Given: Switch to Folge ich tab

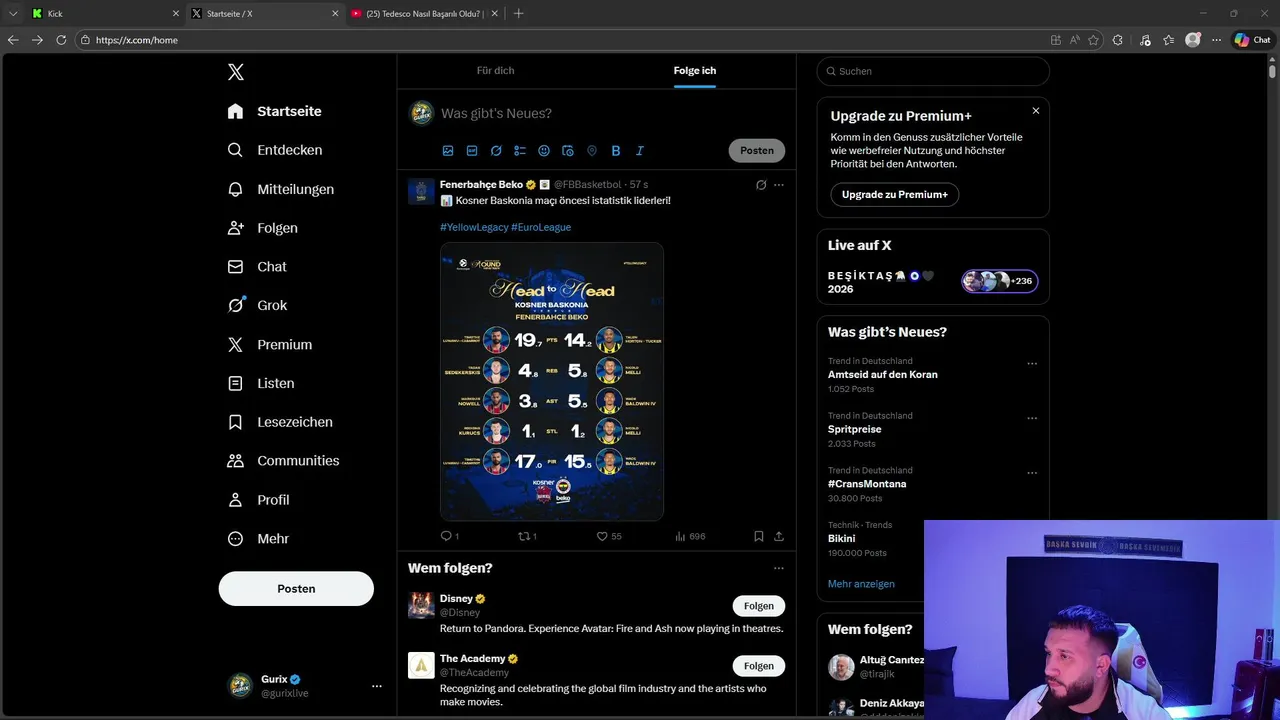Looking at the screenshot, I should [694, 71].
